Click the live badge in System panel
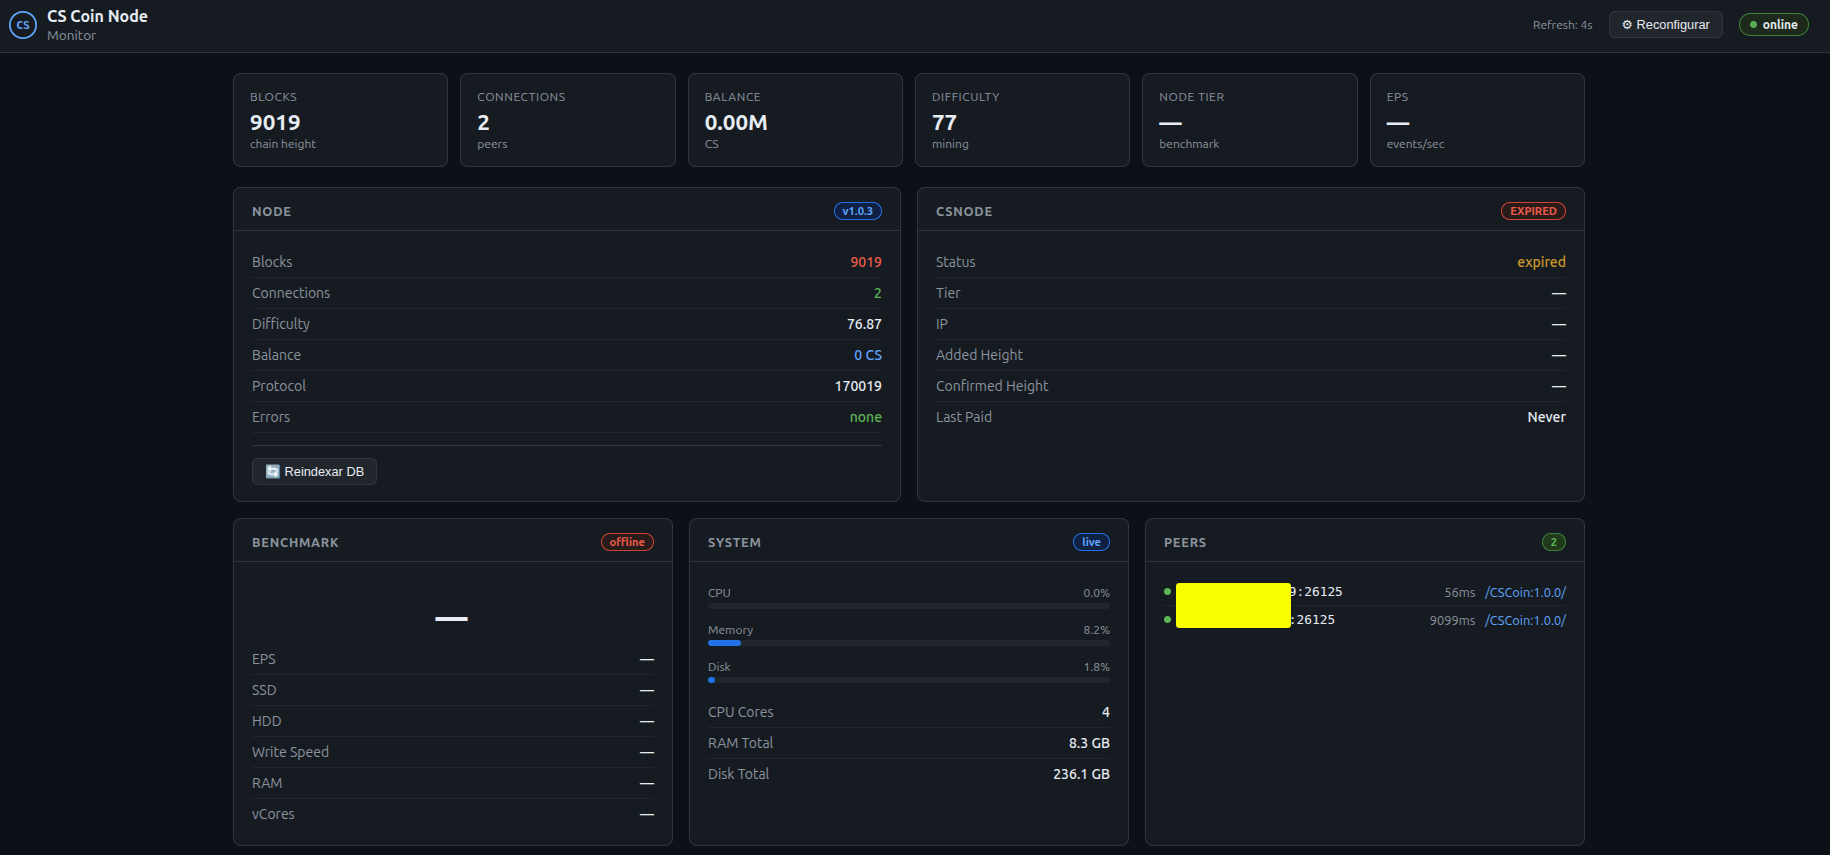Image resolution: width=1830 pixels, height=855 pixels. click(x=1091, y=542)
